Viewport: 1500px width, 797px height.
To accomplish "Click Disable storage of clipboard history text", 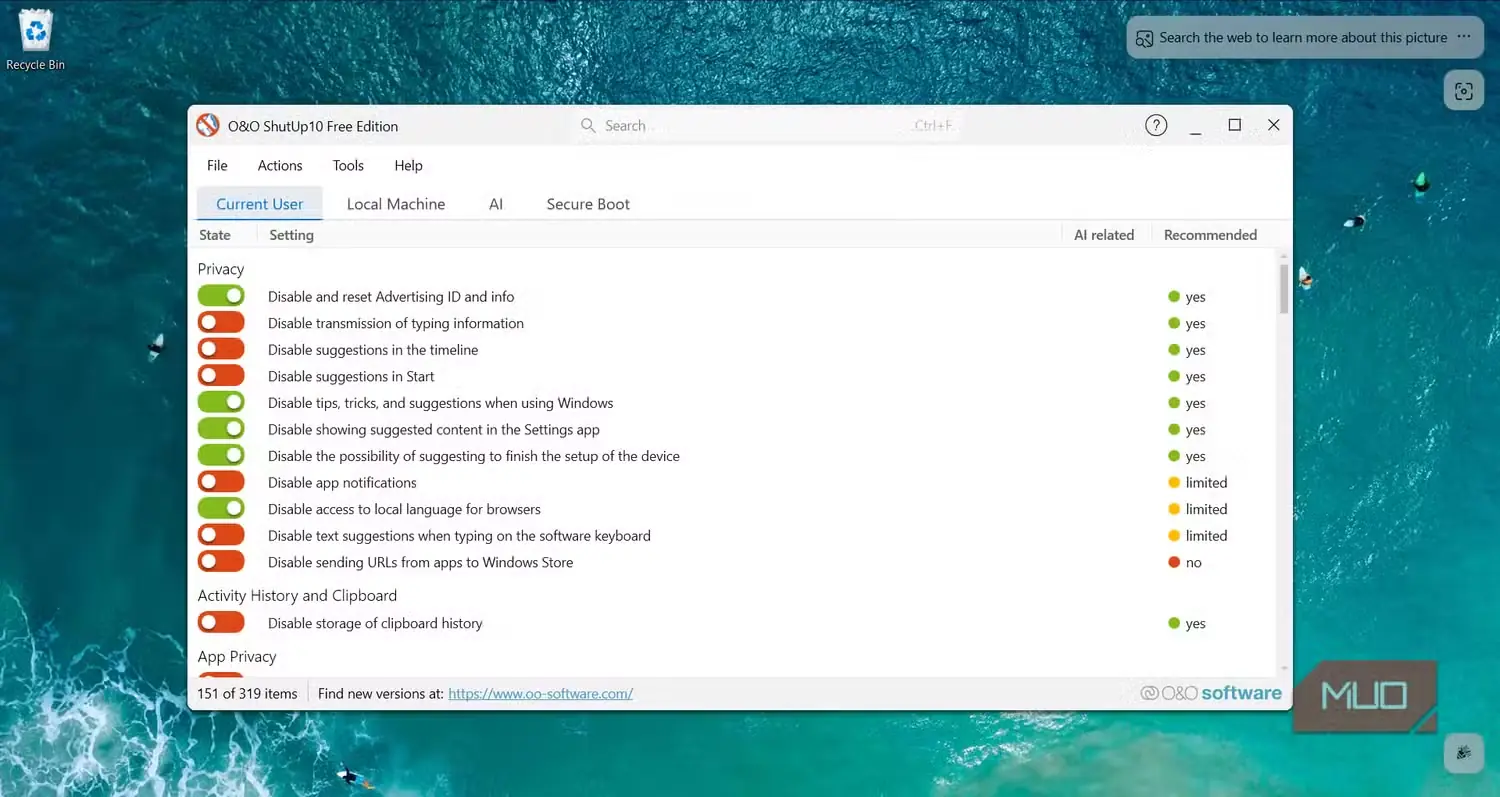I will (375, 623).
